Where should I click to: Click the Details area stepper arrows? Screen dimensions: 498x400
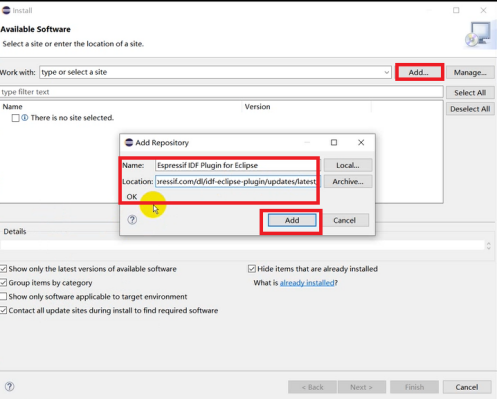pos(489,246)
